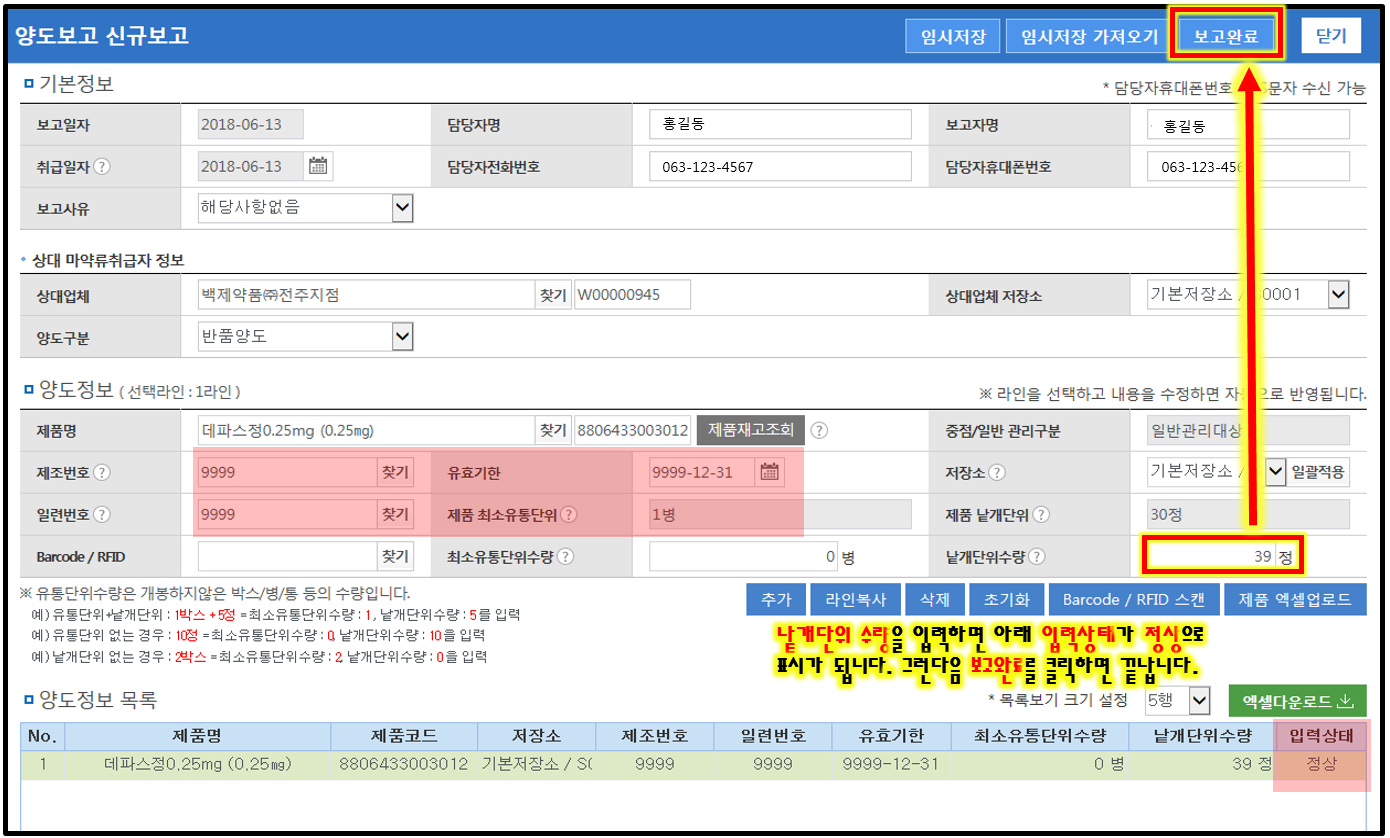Expand the 양도구분 반품양도 dropdown
Screen dimensions: 1390x838
coord(402,336)
